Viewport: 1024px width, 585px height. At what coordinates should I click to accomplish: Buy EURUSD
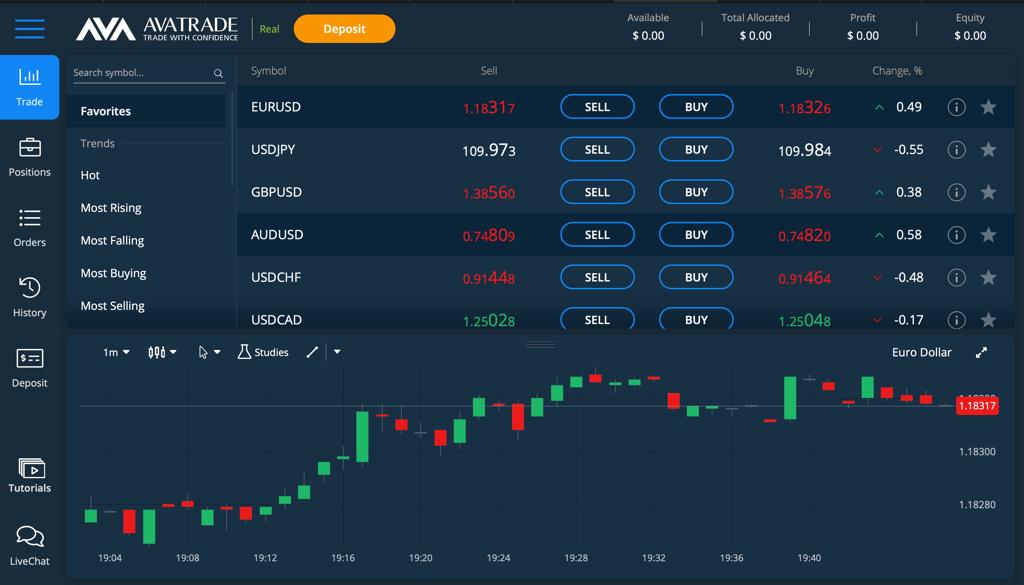click(696, 107)
